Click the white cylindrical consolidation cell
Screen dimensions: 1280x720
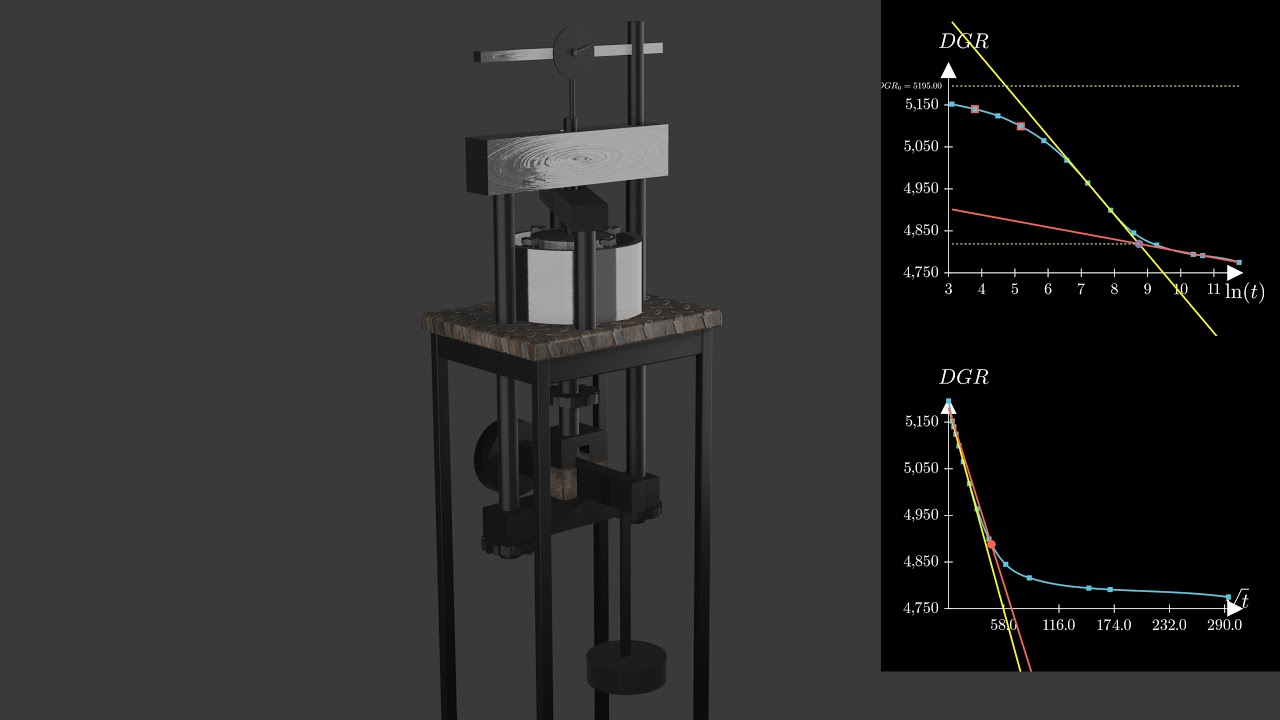(578, 279)
